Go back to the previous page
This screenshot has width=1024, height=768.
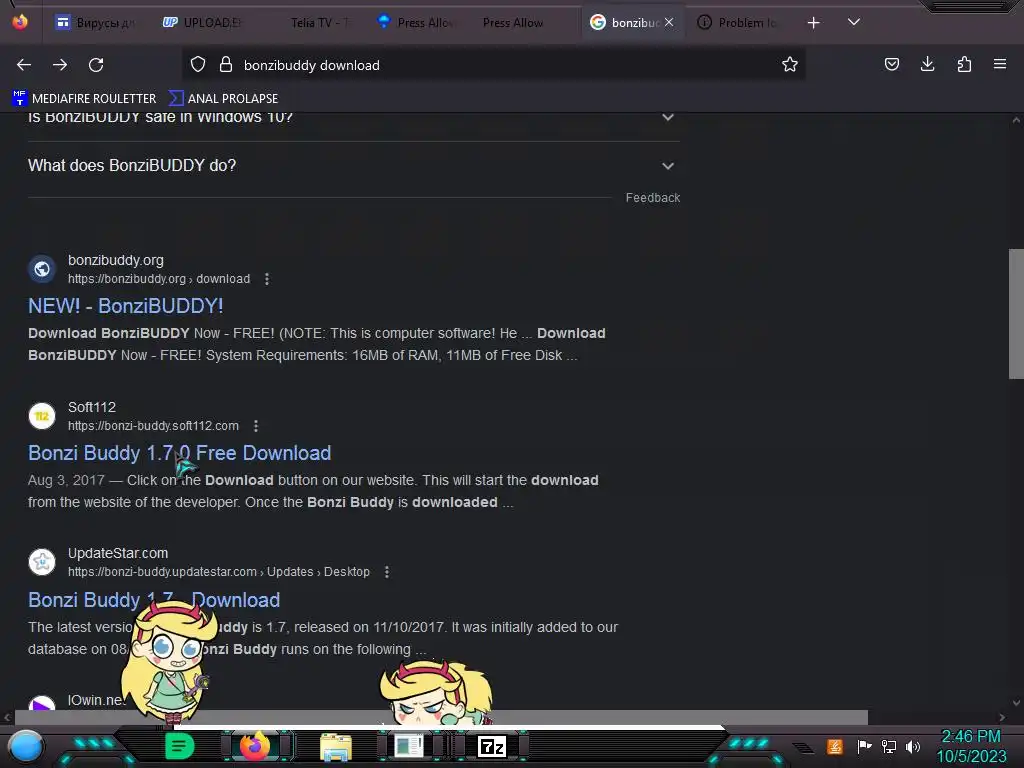tap(24, 65)
